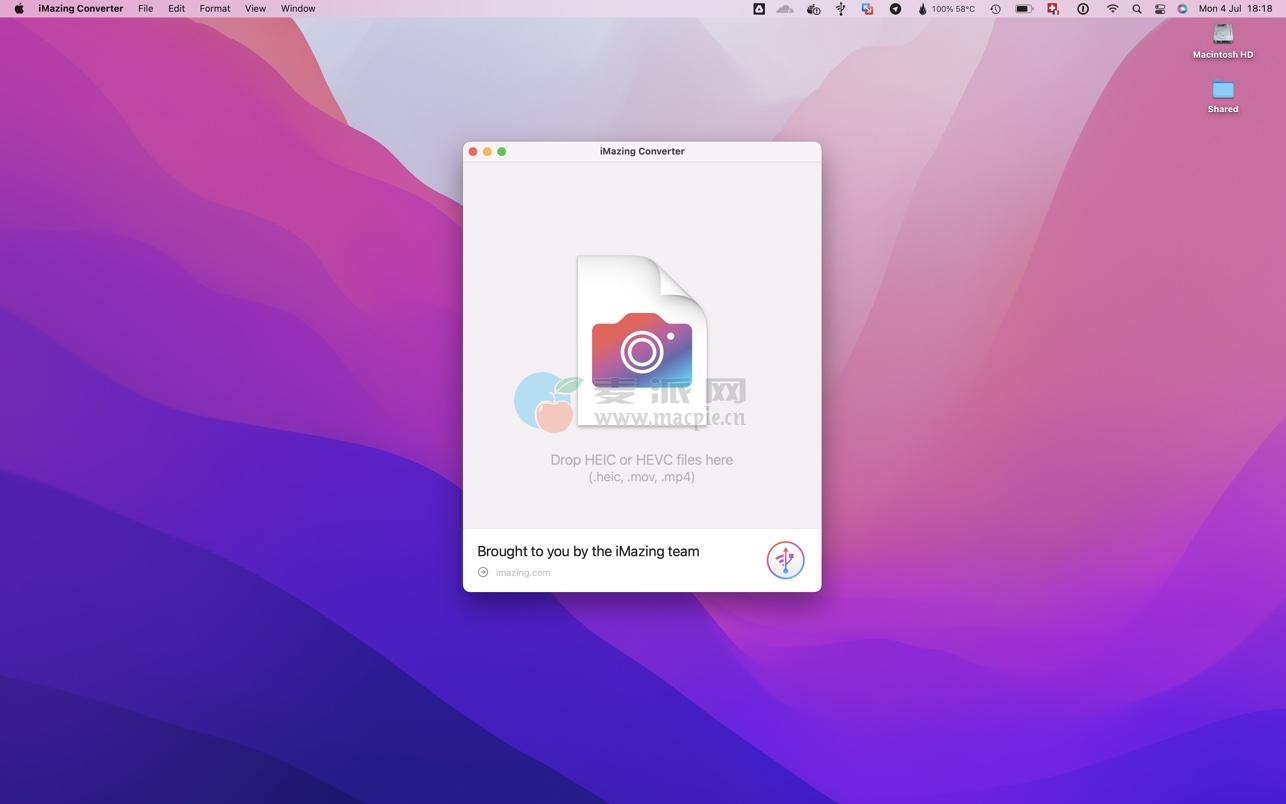Click the arrow icon beside imazing.com

(x=483, y=573)
